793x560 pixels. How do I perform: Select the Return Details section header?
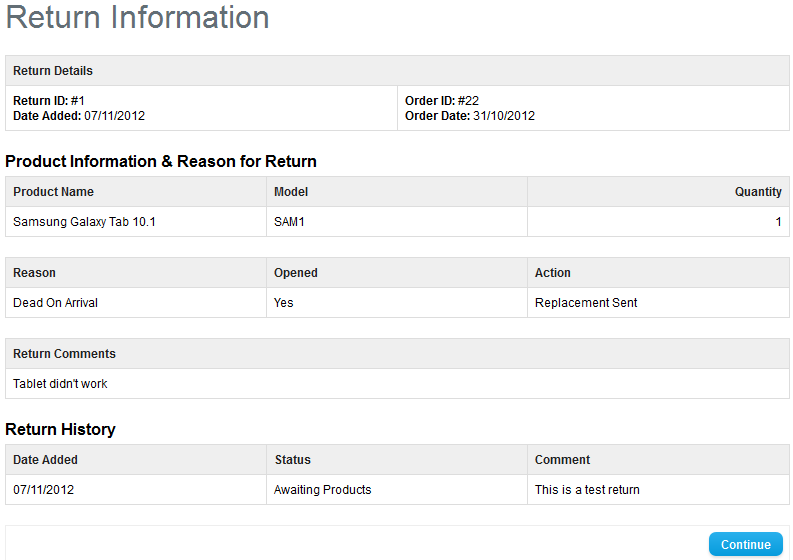click(53, 71)
